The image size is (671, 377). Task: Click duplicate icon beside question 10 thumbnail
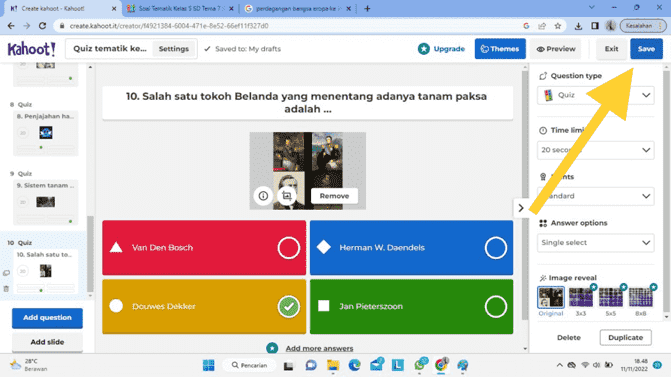click(6, 273)
